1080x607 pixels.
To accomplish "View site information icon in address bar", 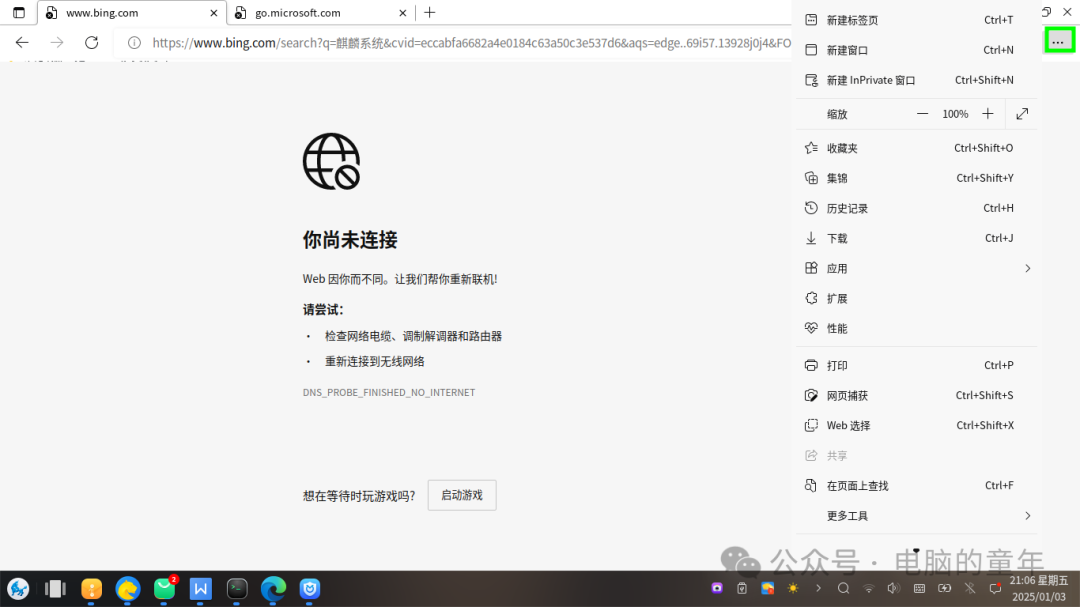I will 133,43.
